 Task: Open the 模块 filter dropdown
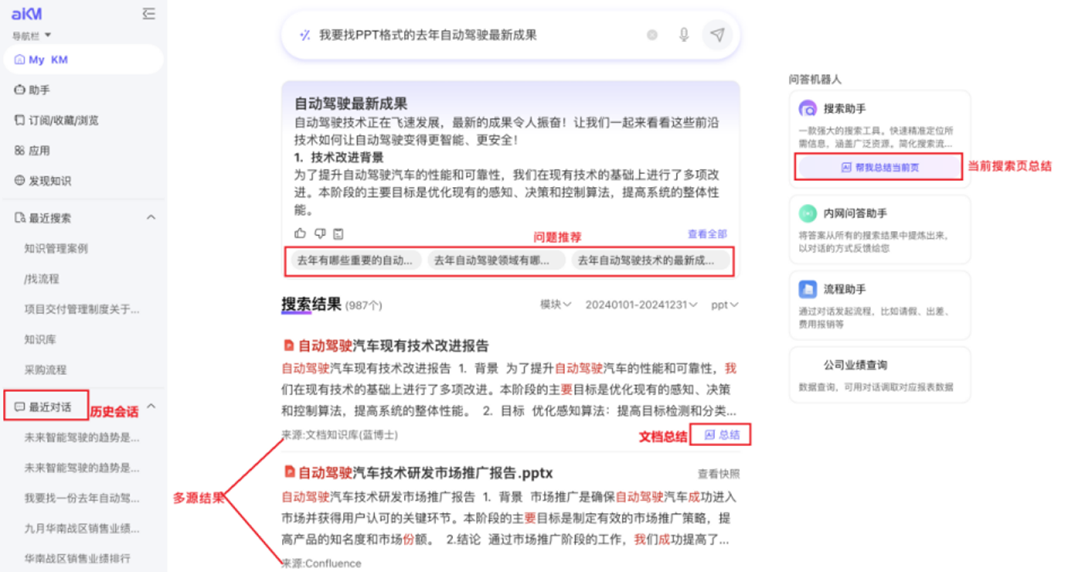pyautogui.click(x=555, y=305)
